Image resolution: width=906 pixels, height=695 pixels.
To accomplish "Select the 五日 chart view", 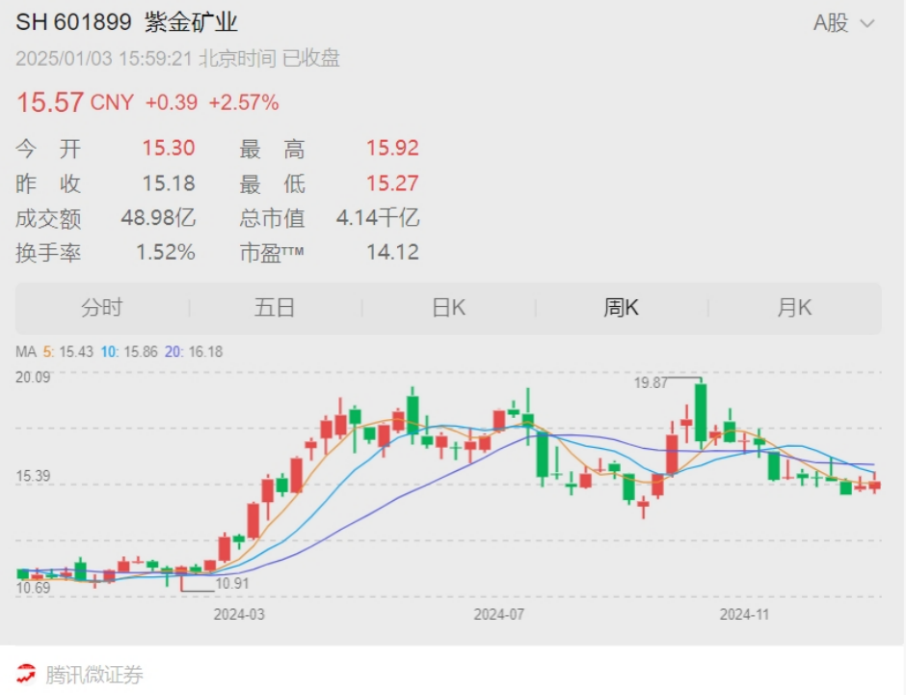I will click(x=274, y=307).
